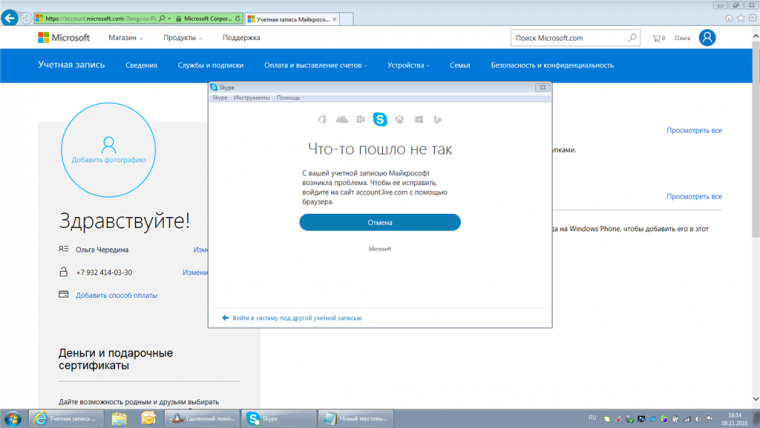Viewport: 760px width, 428px height.
Task: Click the network signal tray icon
Action: pos(687,419)
